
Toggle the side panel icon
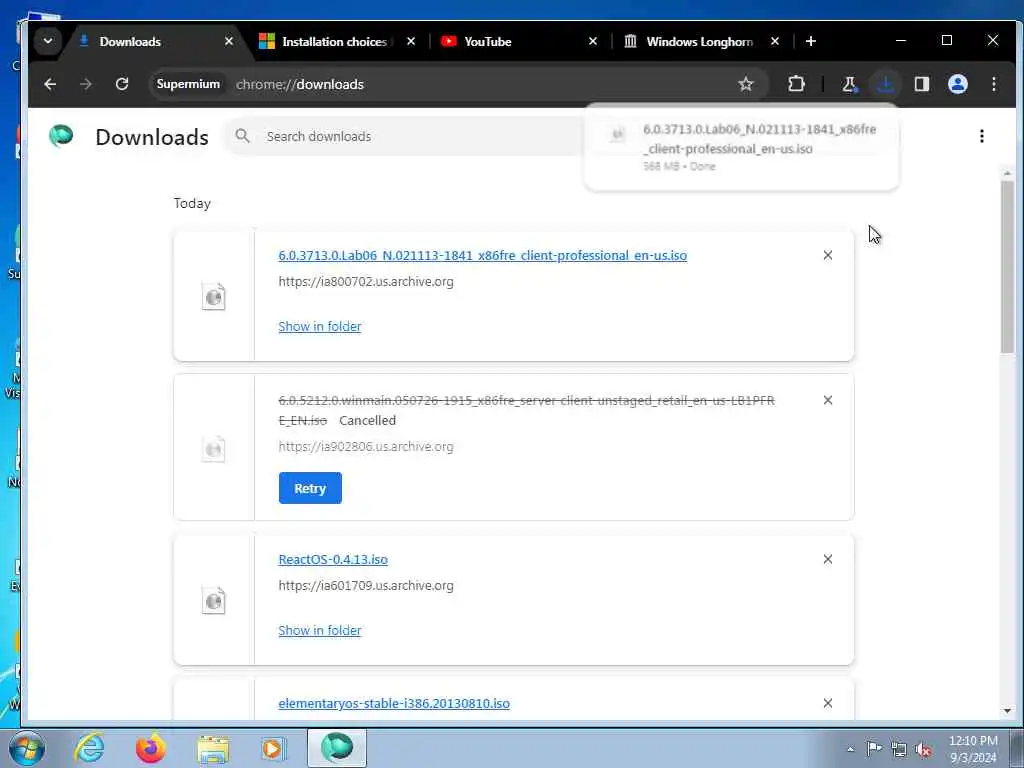(921, 84)
